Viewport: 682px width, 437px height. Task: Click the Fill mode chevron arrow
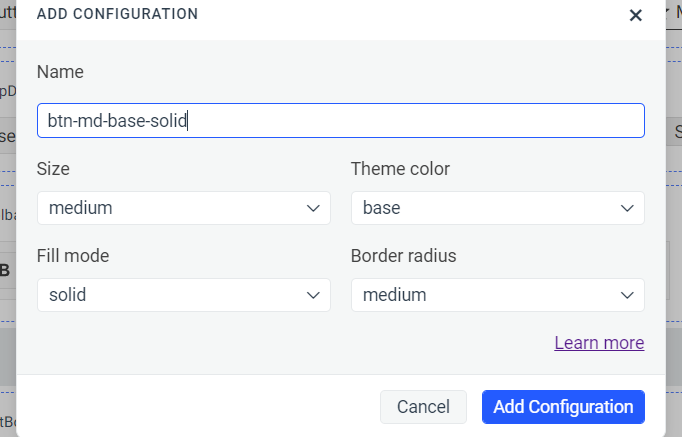tap(312, 295)
